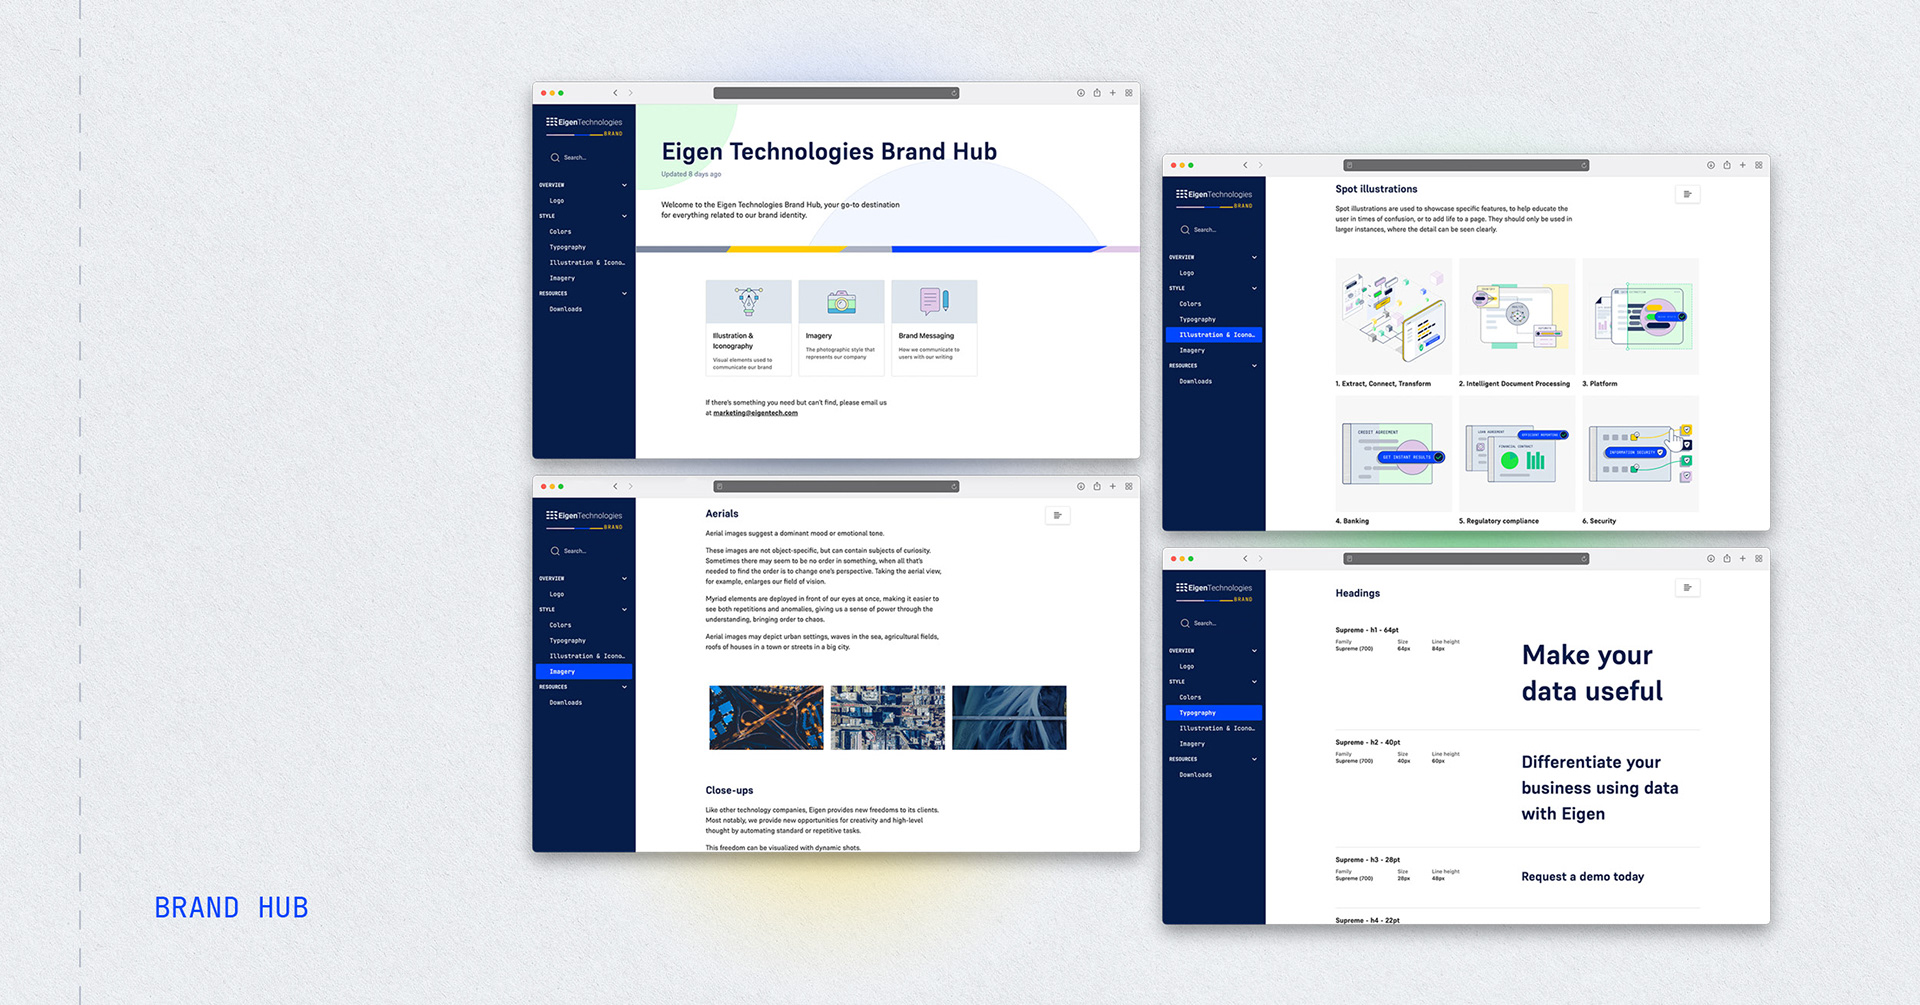Show tab overview in Brand Hub home window

[x=1129, y=93]
